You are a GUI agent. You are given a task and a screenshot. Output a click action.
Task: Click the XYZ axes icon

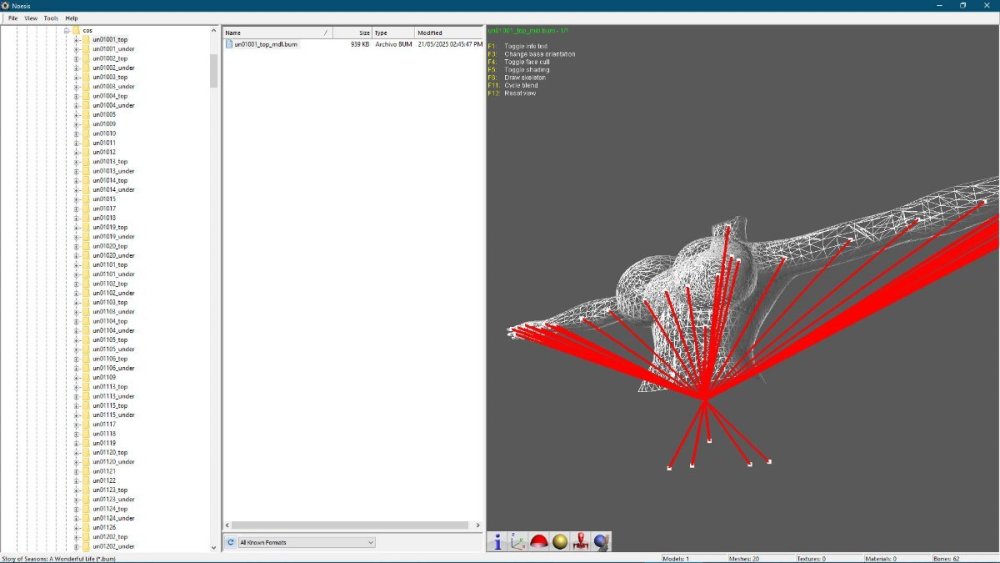[x=518, y=541]
